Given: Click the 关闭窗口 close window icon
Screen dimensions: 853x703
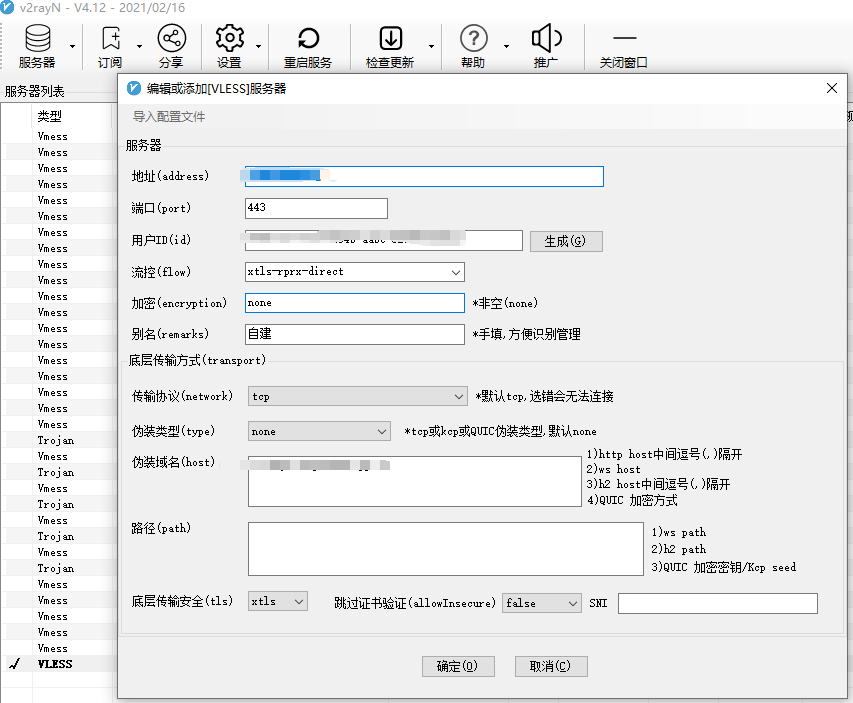Looking at the screenshot, I should pyautogui.click(x=624, y=47).
